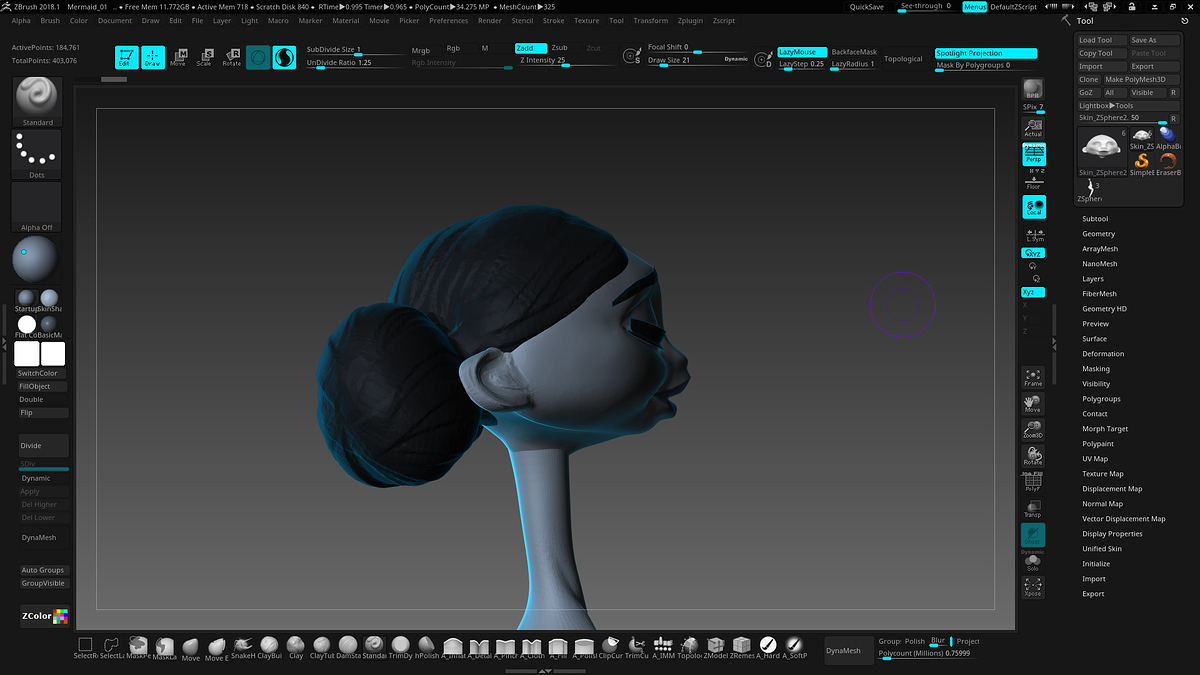Viewport: 1200px width, 675px height.
Task: Open the Stroke menu
Action: click(x=553, y=21)
